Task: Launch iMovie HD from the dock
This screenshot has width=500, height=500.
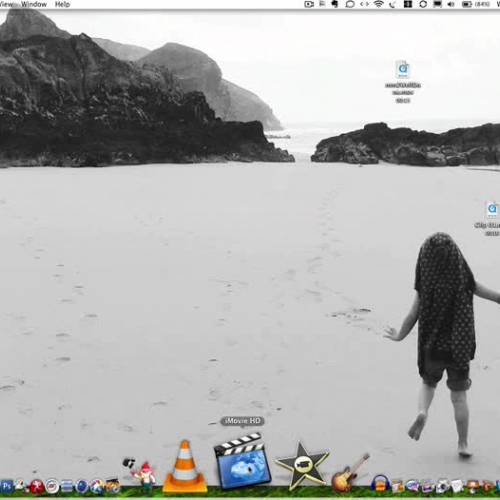Action: 242,461
